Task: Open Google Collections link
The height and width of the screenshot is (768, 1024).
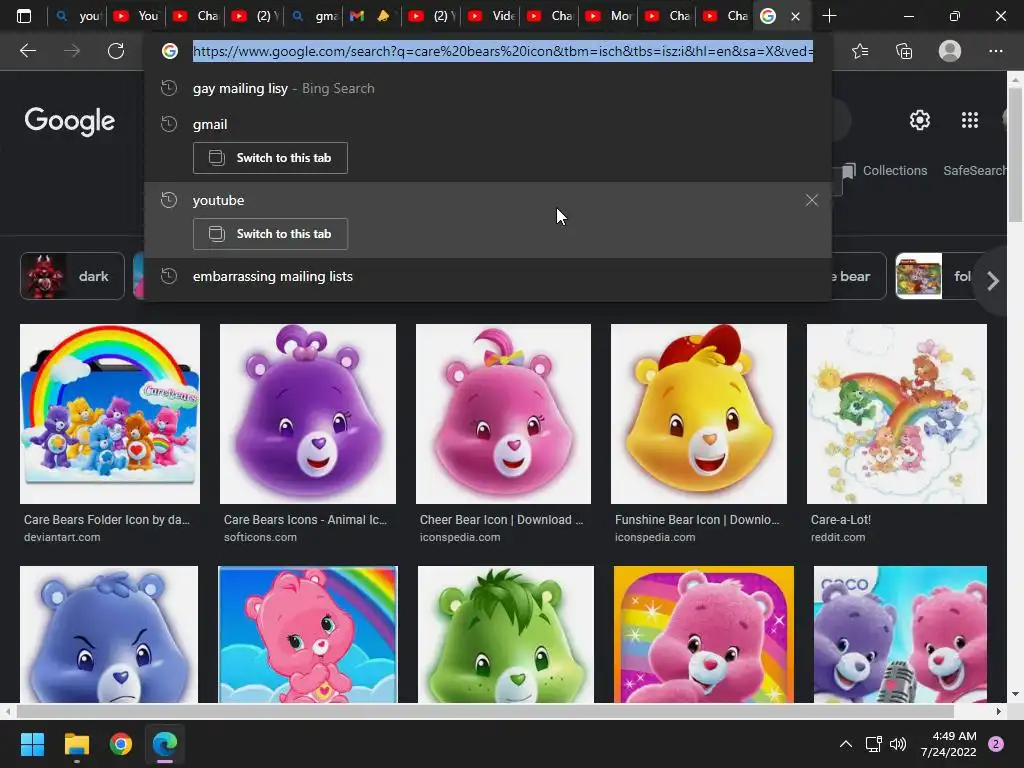Action: click(x=885, y=170)
